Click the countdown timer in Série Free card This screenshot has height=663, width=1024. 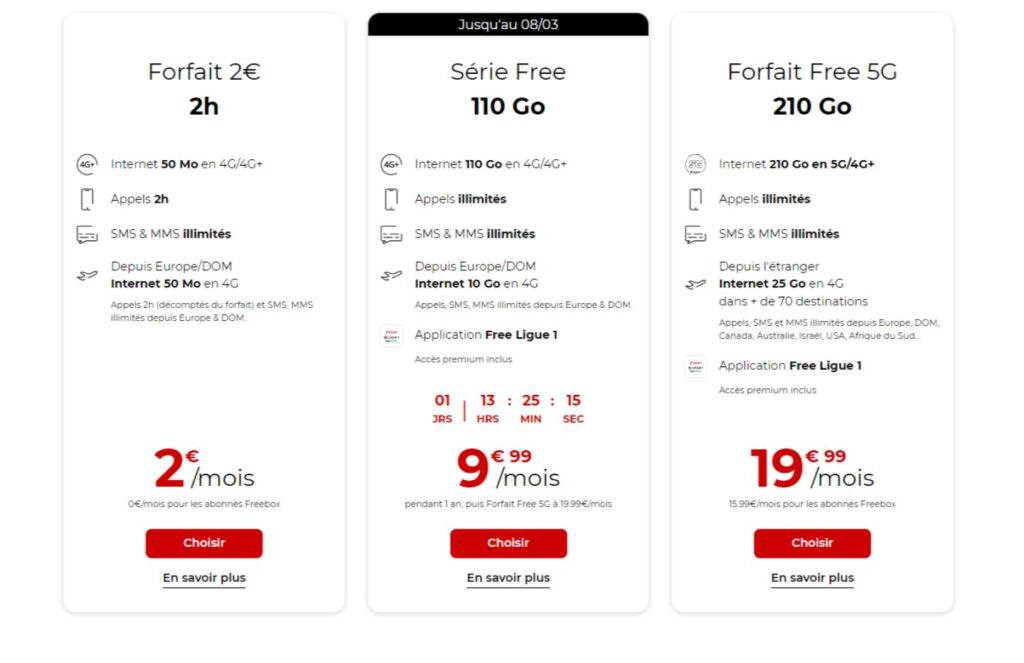click(508, 408)
